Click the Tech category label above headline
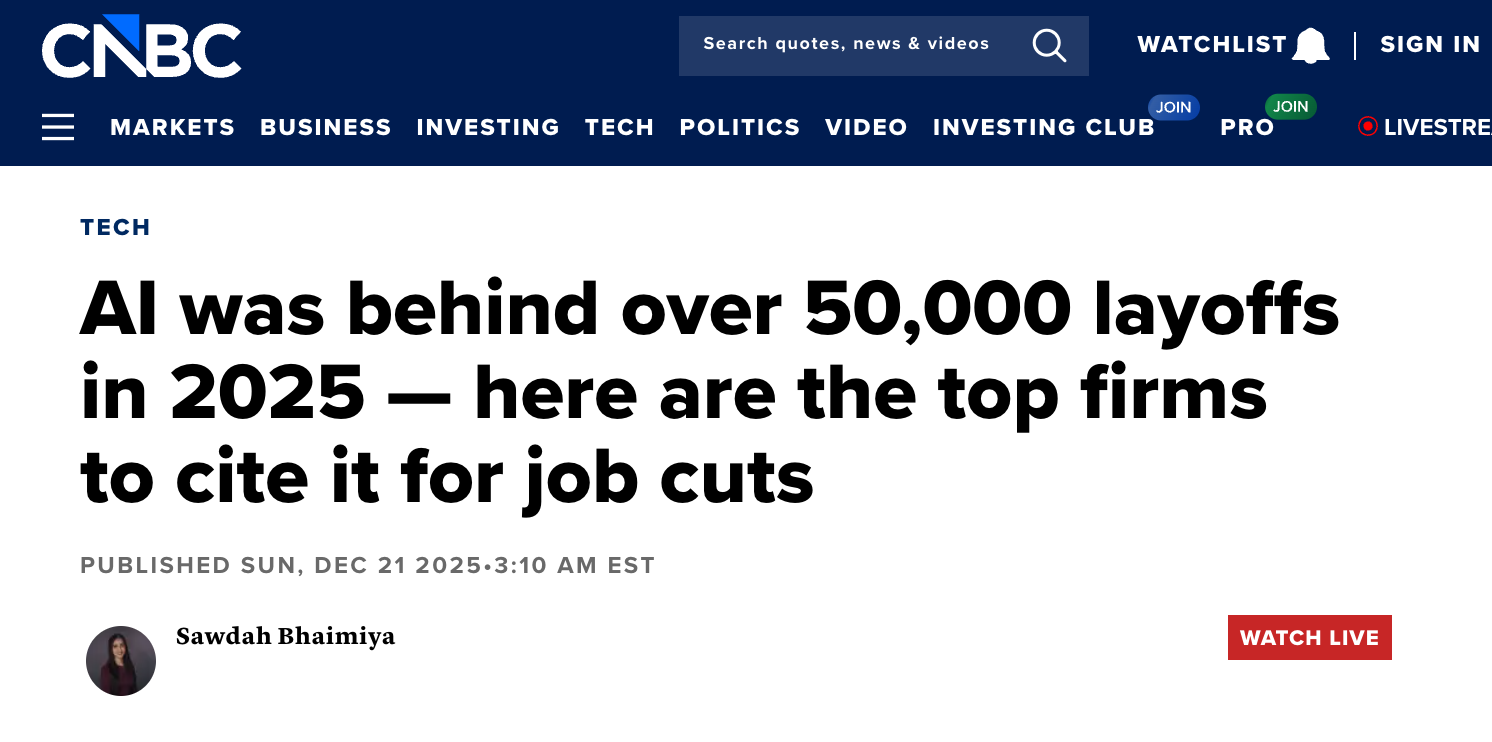Viewport: 1492px width, 742px height. click(x=115, y=228)
